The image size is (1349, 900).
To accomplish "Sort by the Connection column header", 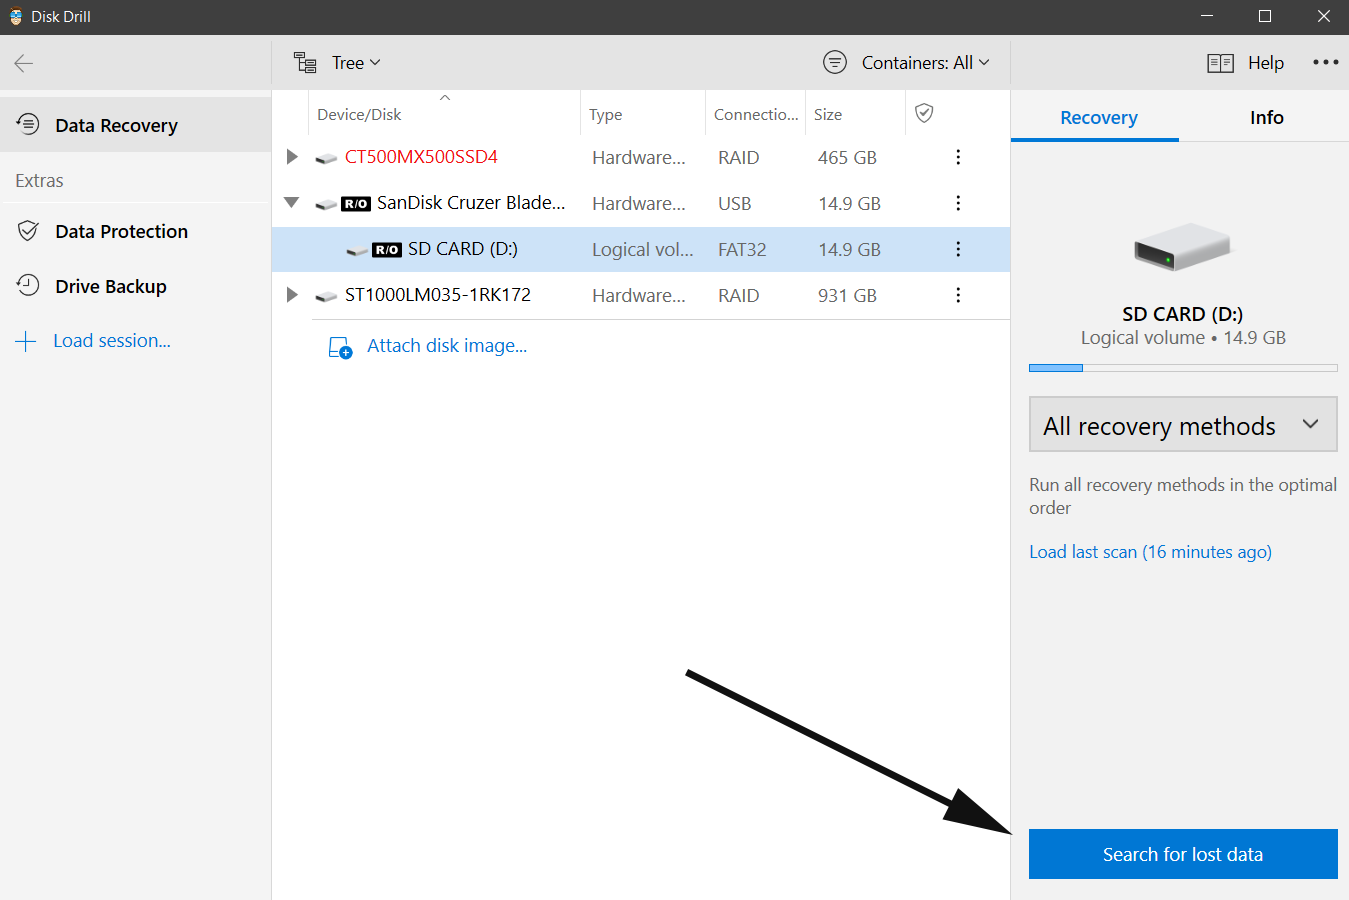I will pos(755,114).
